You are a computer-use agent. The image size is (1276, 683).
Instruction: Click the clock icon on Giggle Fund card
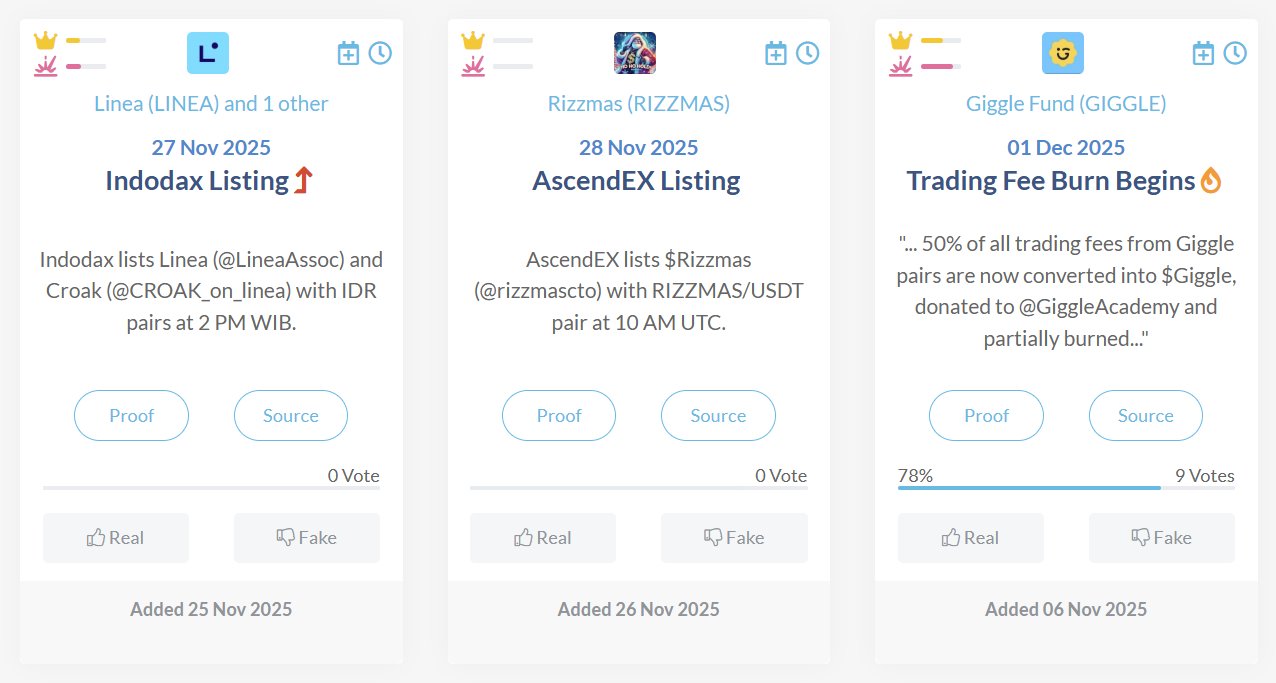coord(1235,53)
